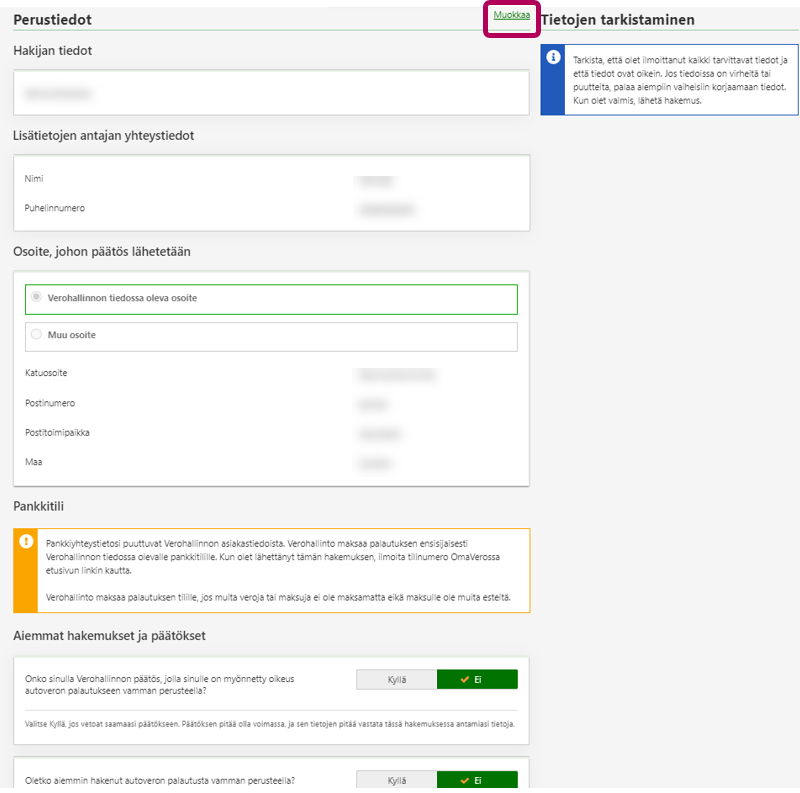Select the Muu osoite radio option
The width and height of the screenshot is (800, 793).
(37, 335)
